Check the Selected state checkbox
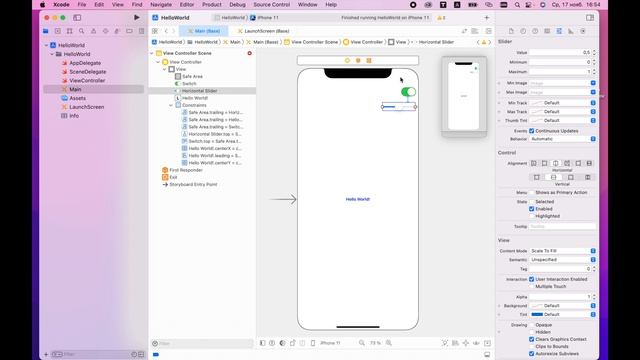Image resolution: width=640 pixels, height=360 pixels. 531,202
